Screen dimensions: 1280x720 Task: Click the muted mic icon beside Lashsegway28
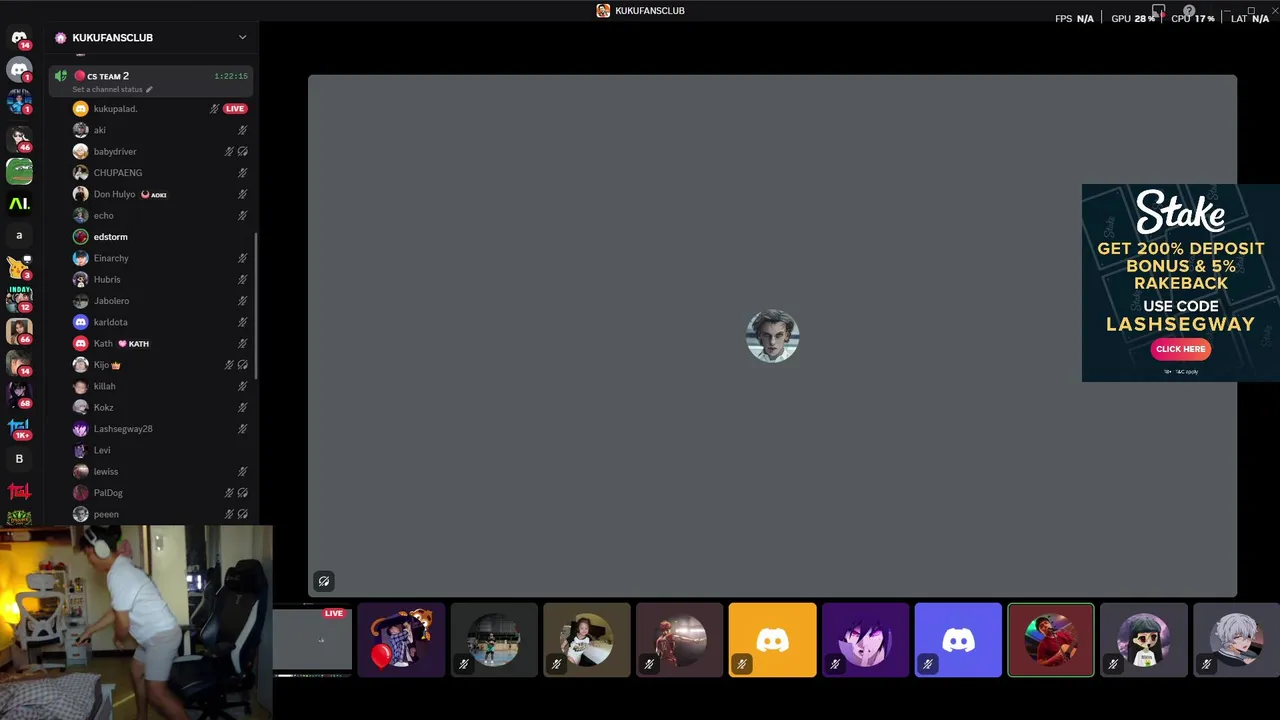coord(242,429)
